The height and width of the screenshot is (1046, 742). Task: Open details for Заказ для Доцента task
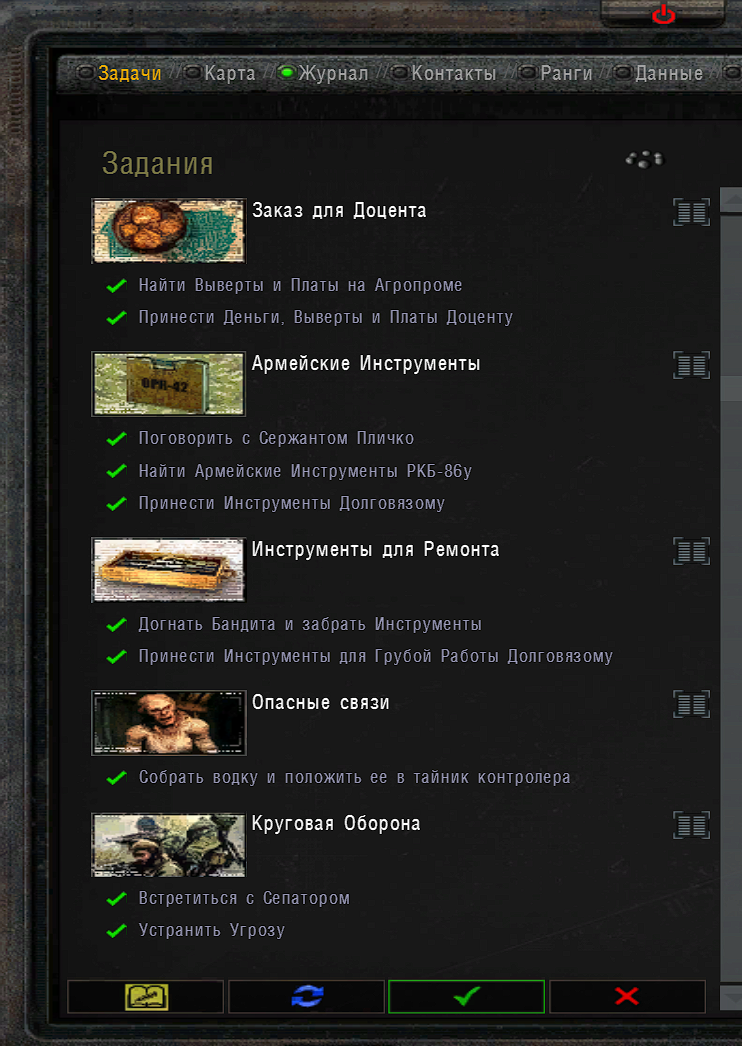pos(691,212)
